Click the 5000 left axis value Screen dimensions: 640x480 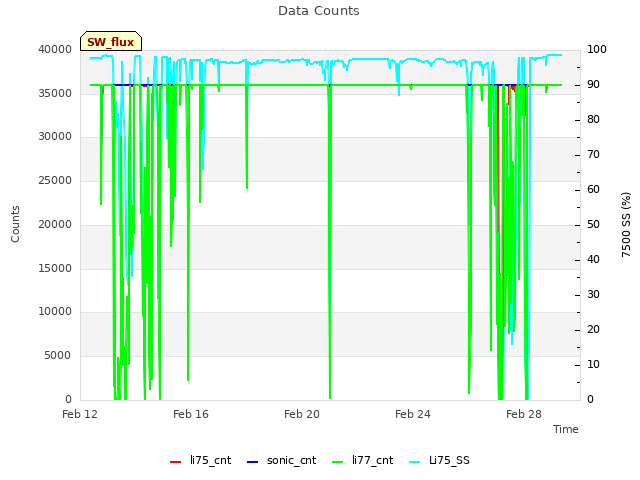58,356
